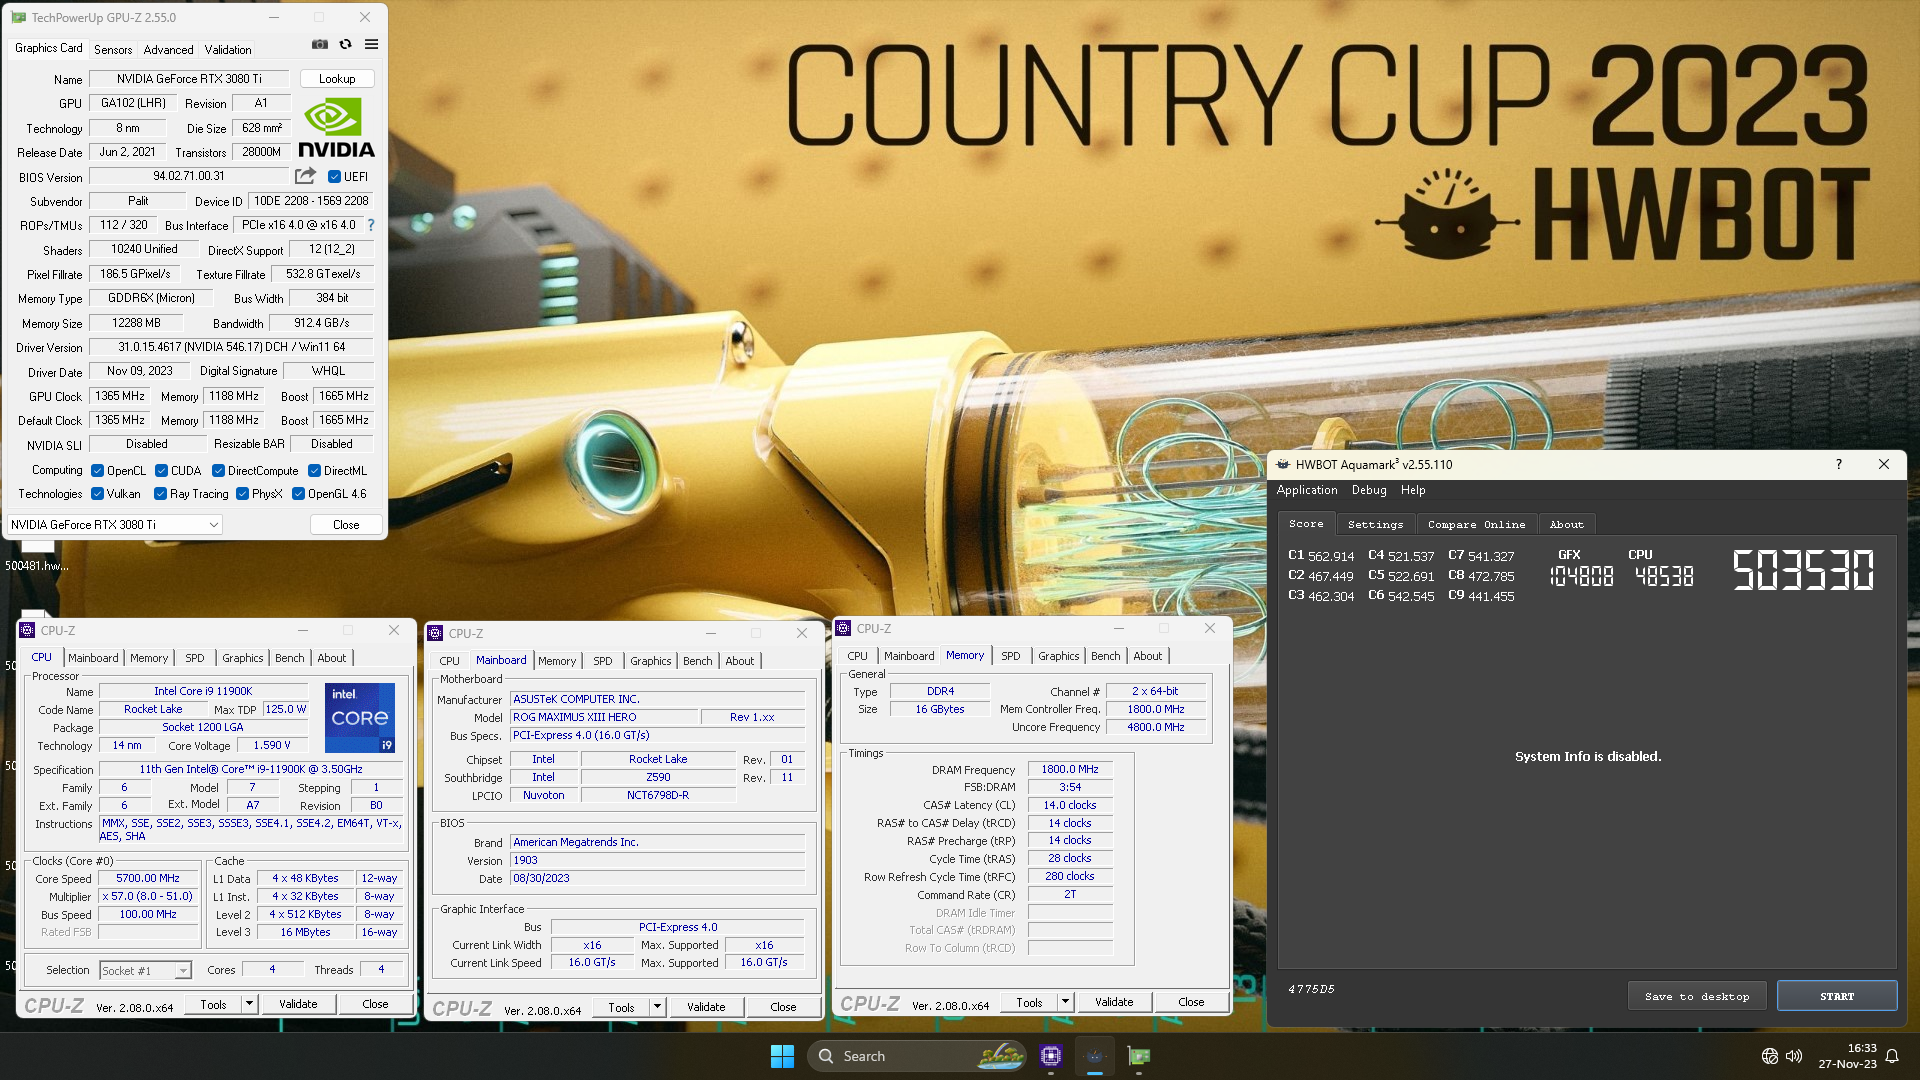
Task: Open the Compare Online tab
Action: pyautogui.click(x=1476, y=524)
